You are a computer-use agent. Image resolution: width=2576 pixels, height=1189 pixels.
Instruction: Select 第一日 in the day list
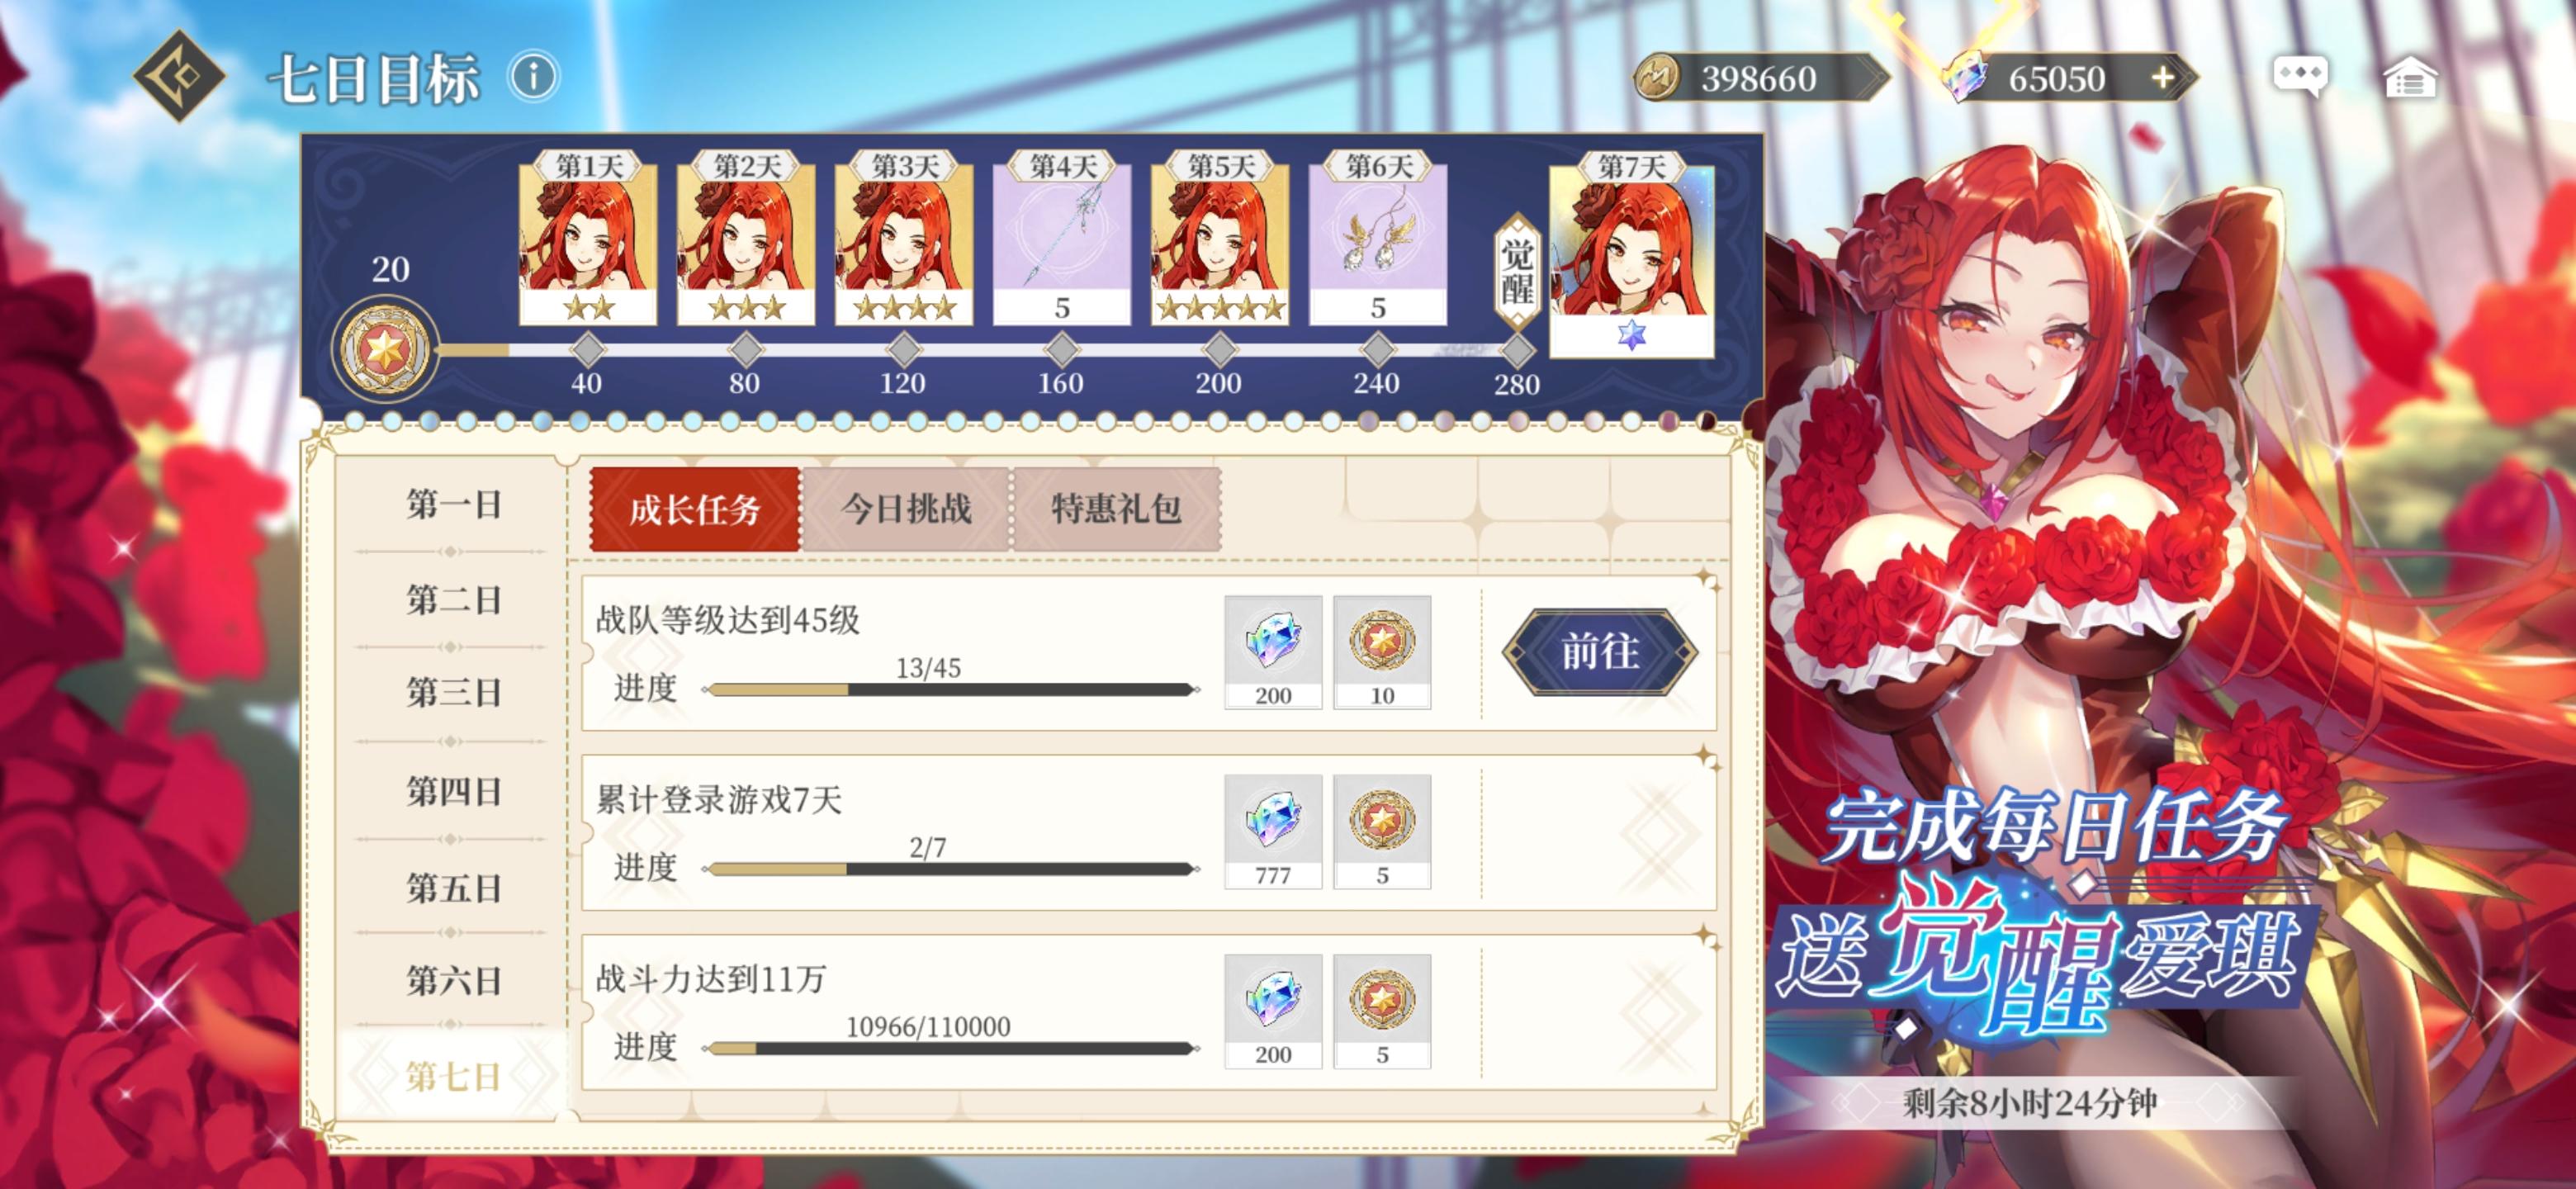point(453,504)
